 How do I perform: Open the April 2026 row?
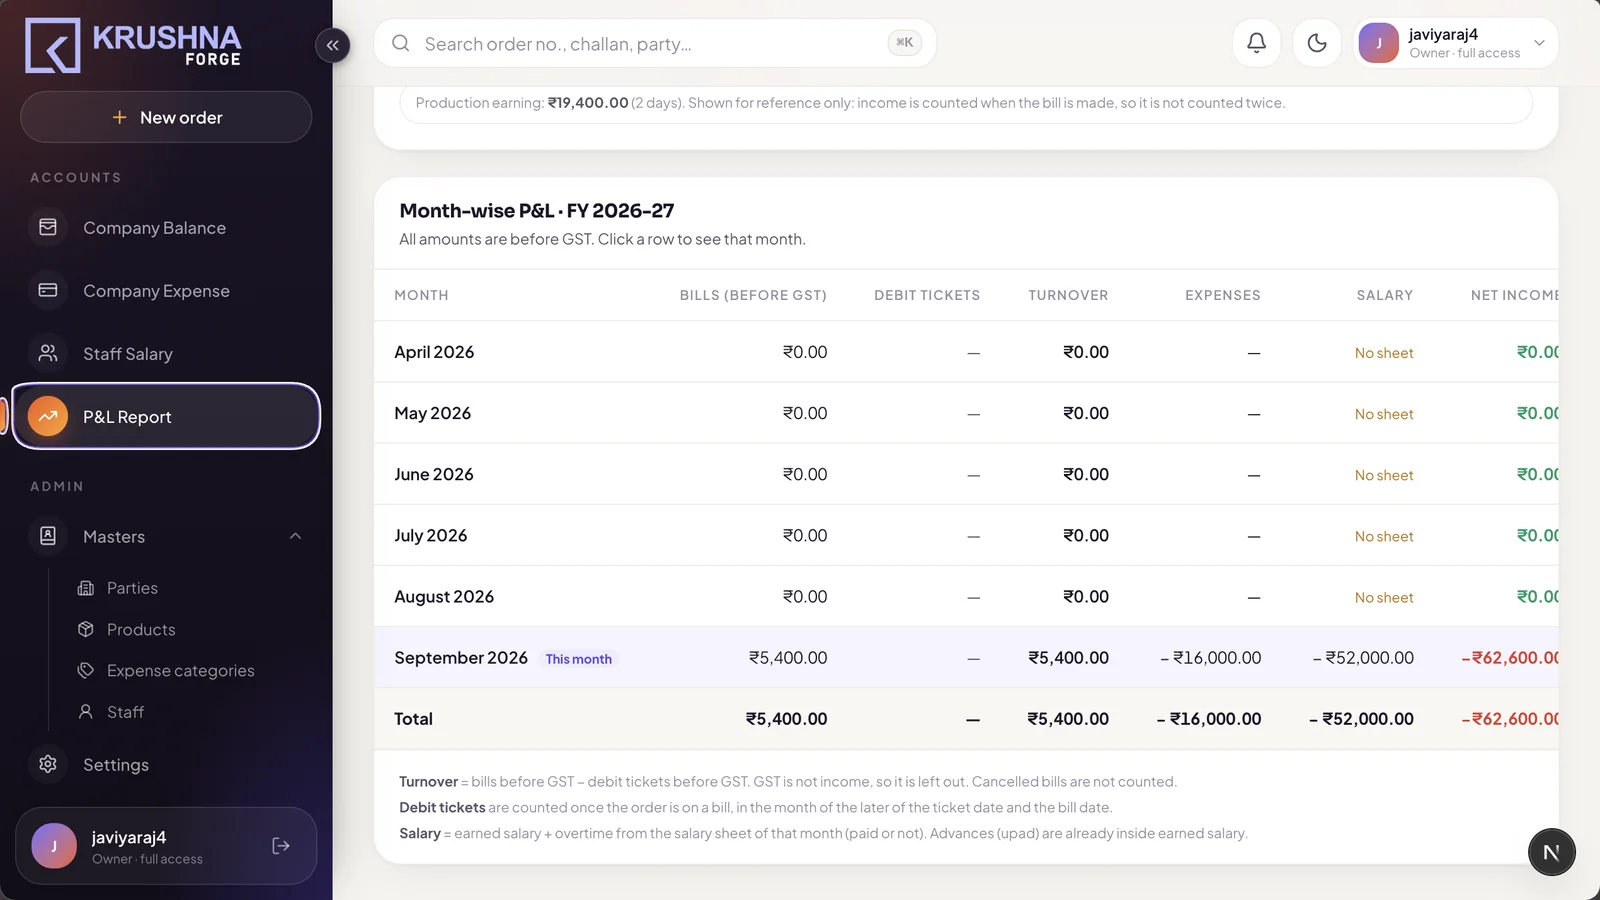(x=966, y=352)
